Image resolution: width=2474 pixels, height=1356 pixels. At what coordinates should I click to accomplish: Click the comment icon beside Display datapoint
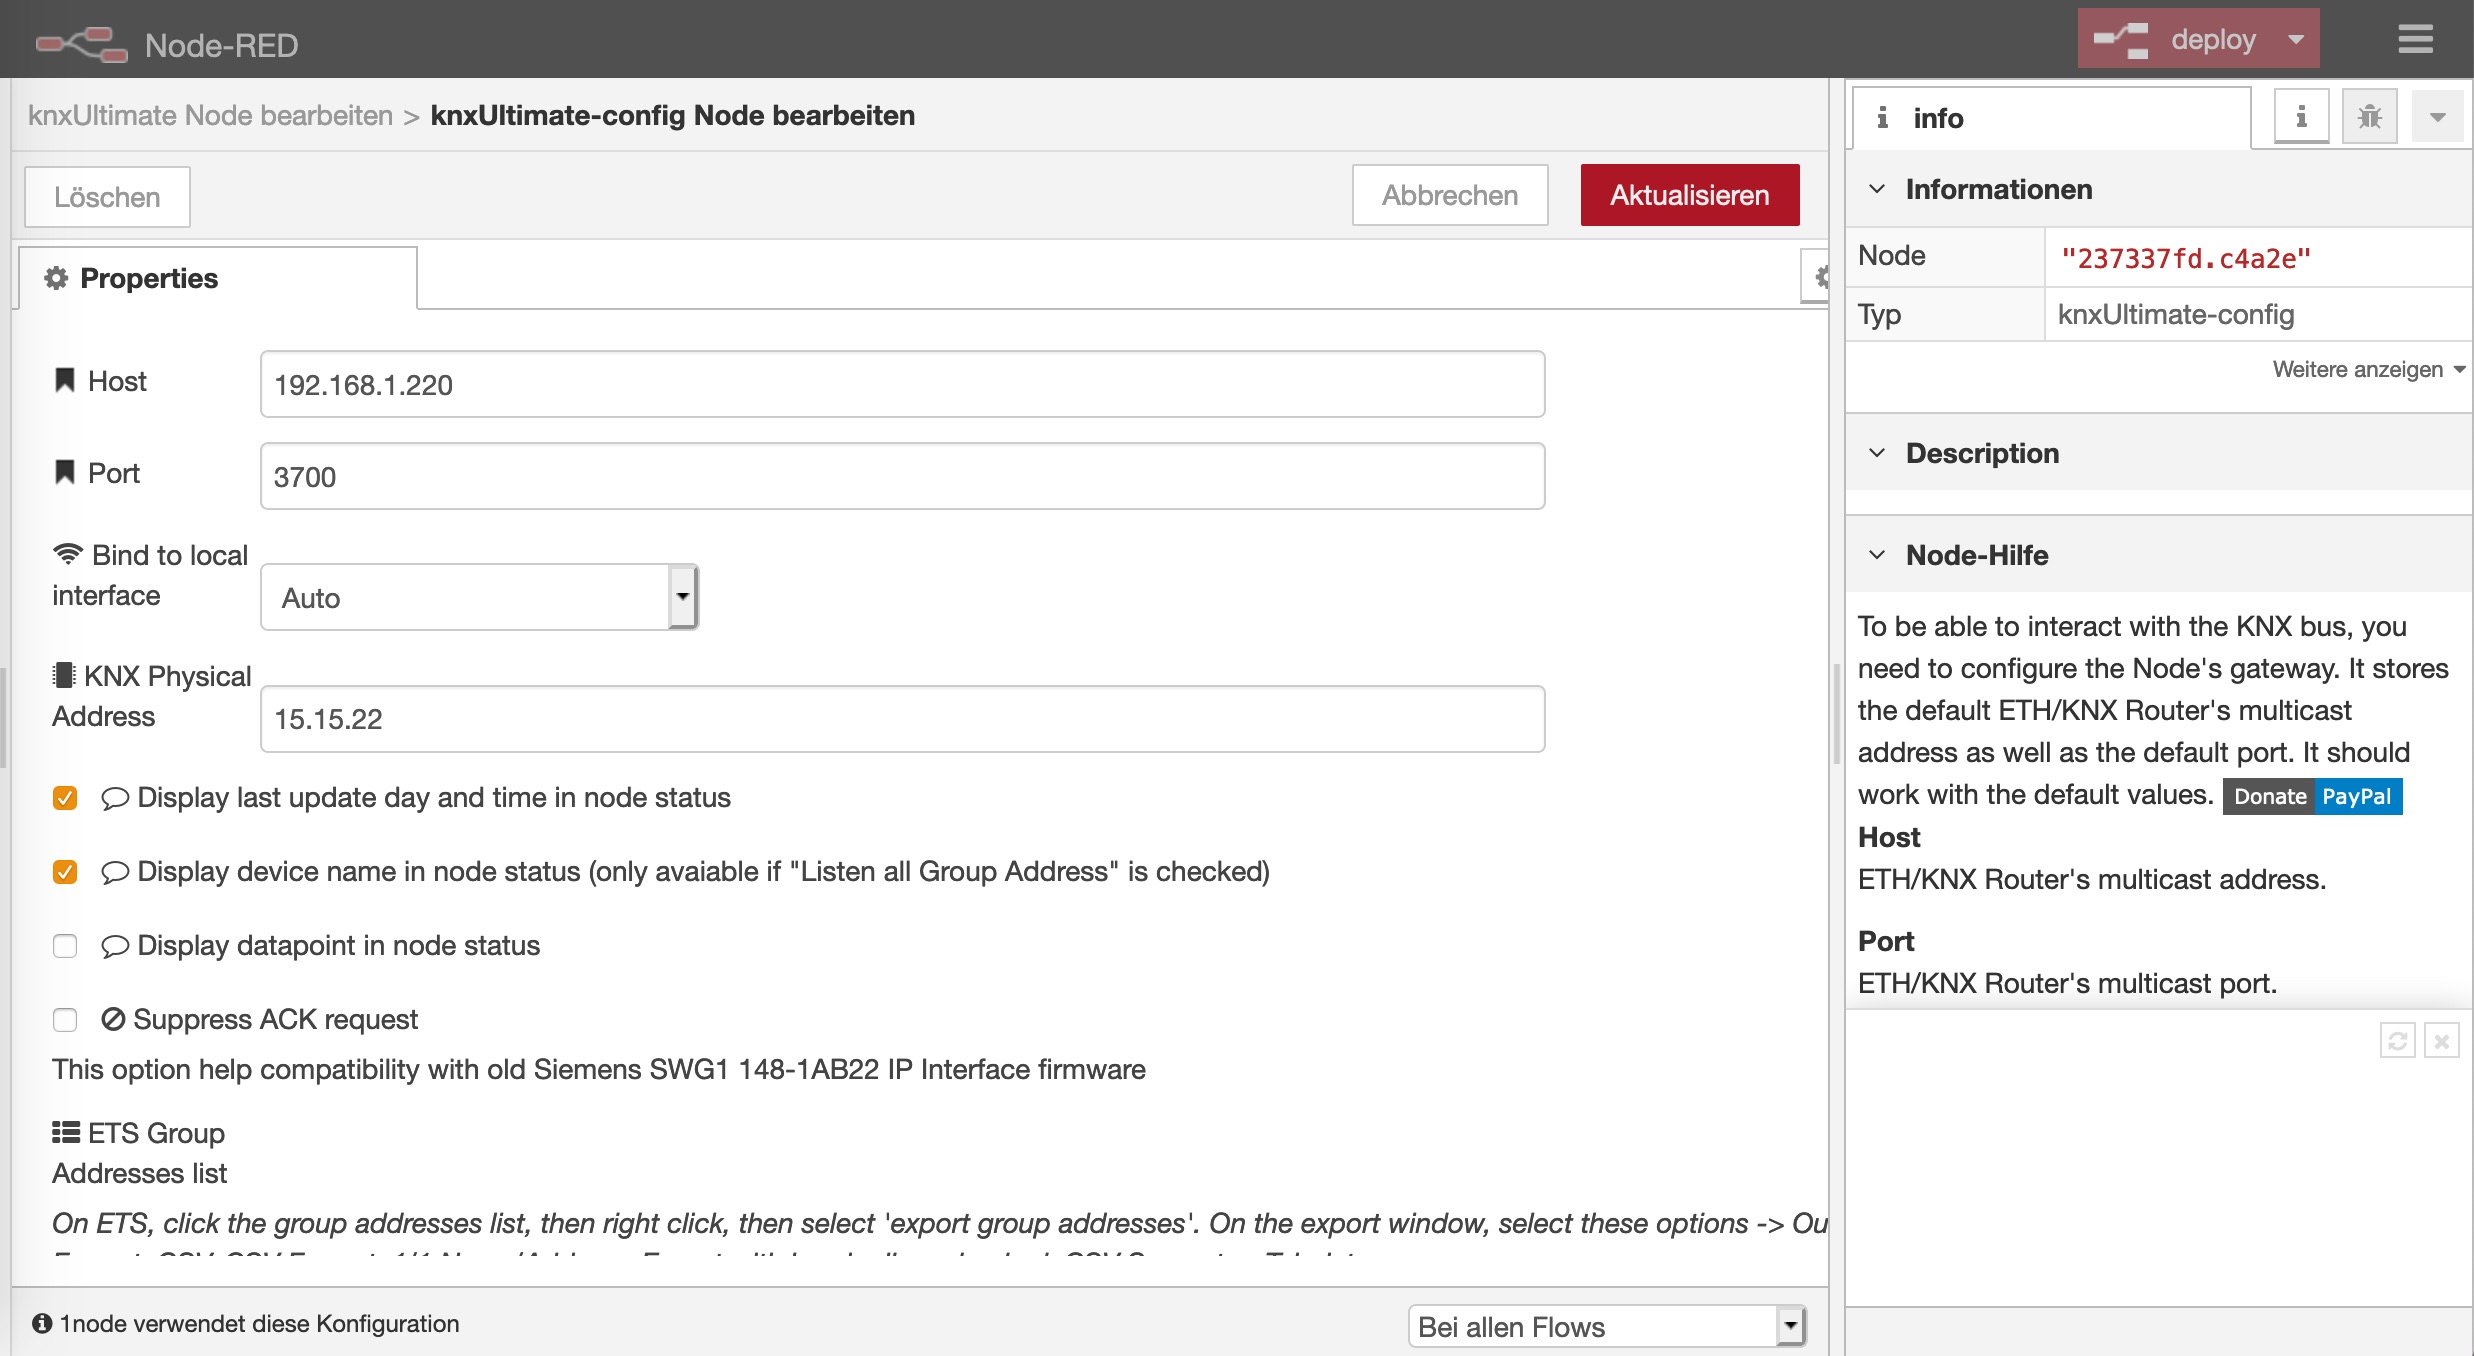(115, 946)
